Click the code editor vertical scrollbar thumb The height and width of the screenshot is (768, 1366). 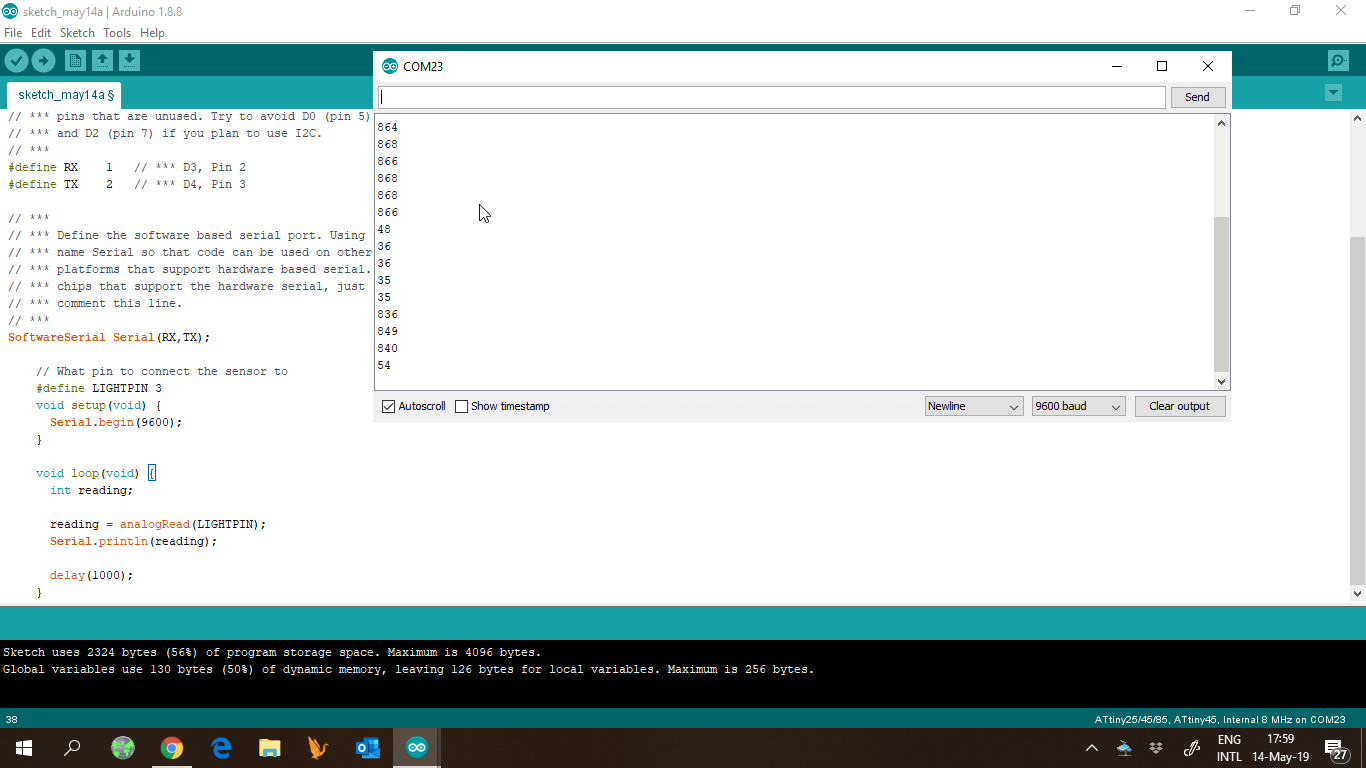[1357, 410]
